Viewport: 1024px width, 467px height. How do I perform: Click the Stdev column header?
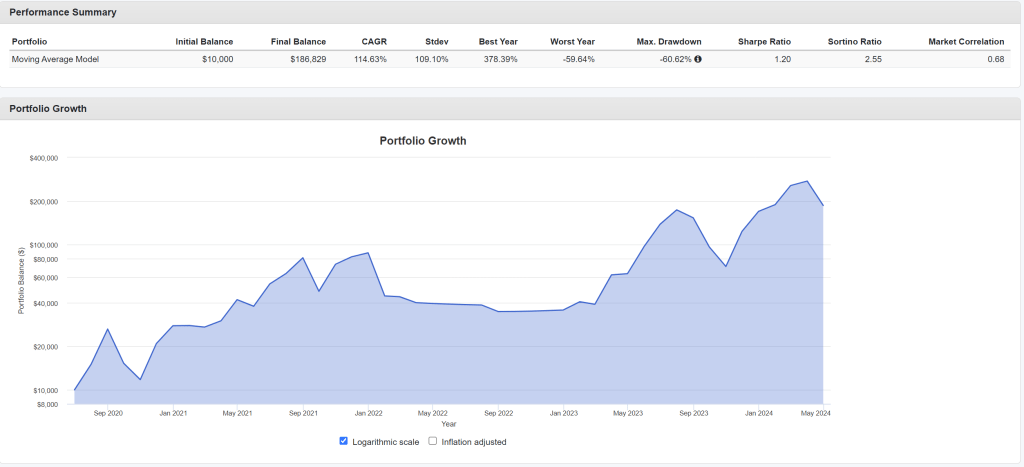437,42
